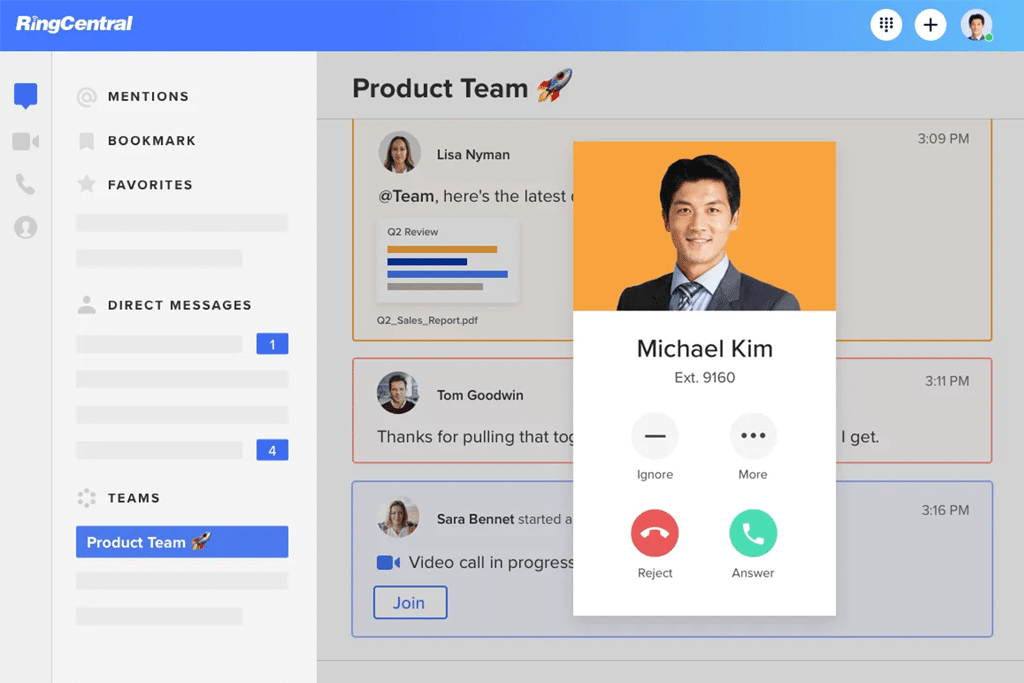Reject the incoming call
The image size is (1024, 683).
click(x=654, y=533)
